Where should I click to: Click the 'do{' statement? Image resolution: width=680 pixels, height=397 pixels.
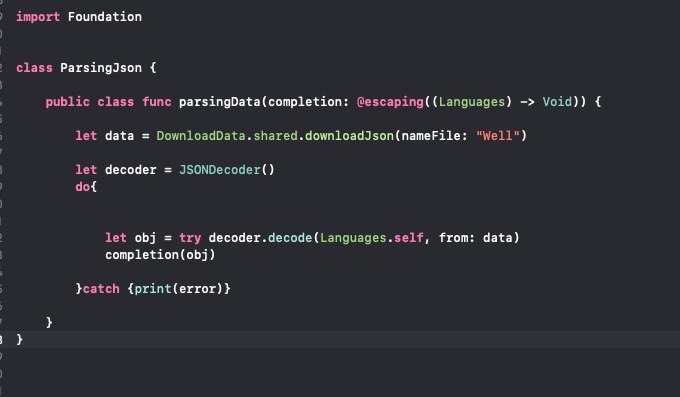click(x=86, y=187)
